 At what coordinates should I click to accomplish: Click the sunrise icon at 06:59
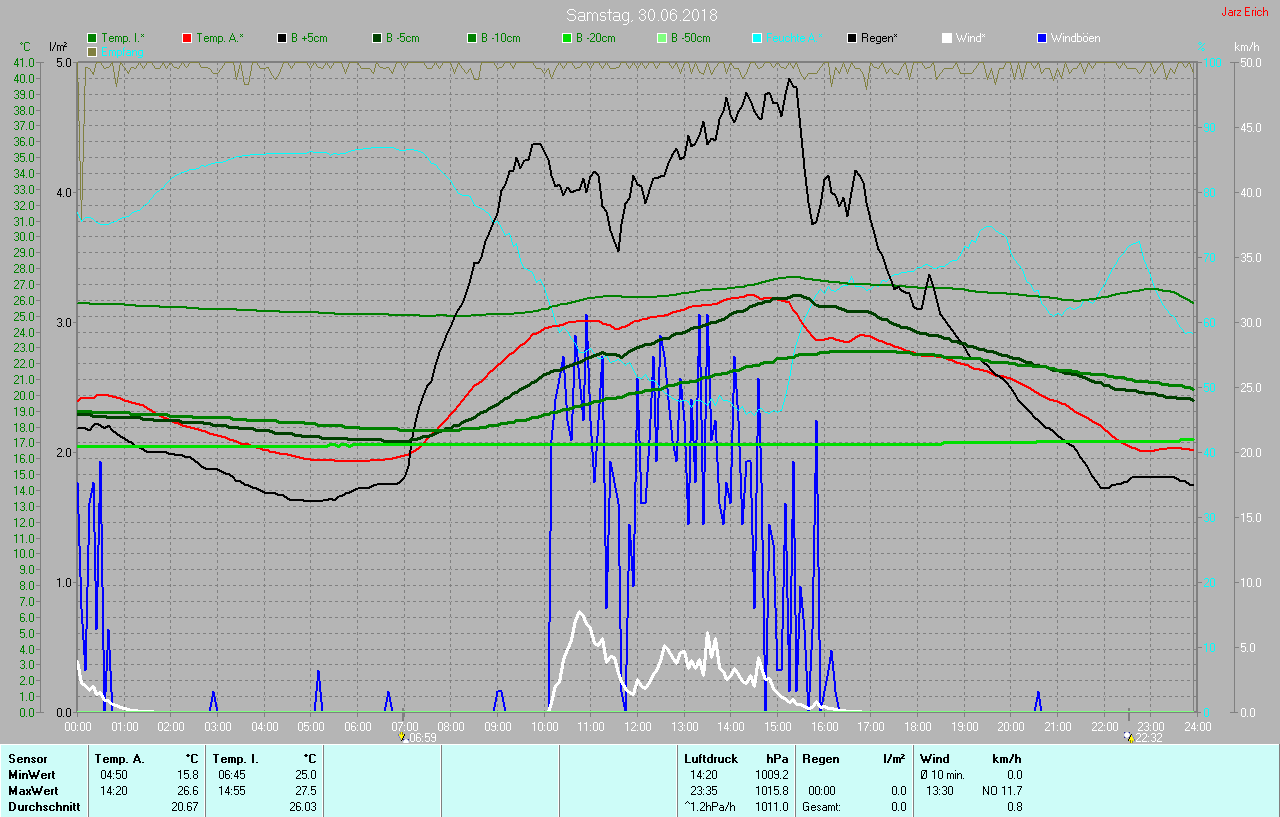[402, 737]
